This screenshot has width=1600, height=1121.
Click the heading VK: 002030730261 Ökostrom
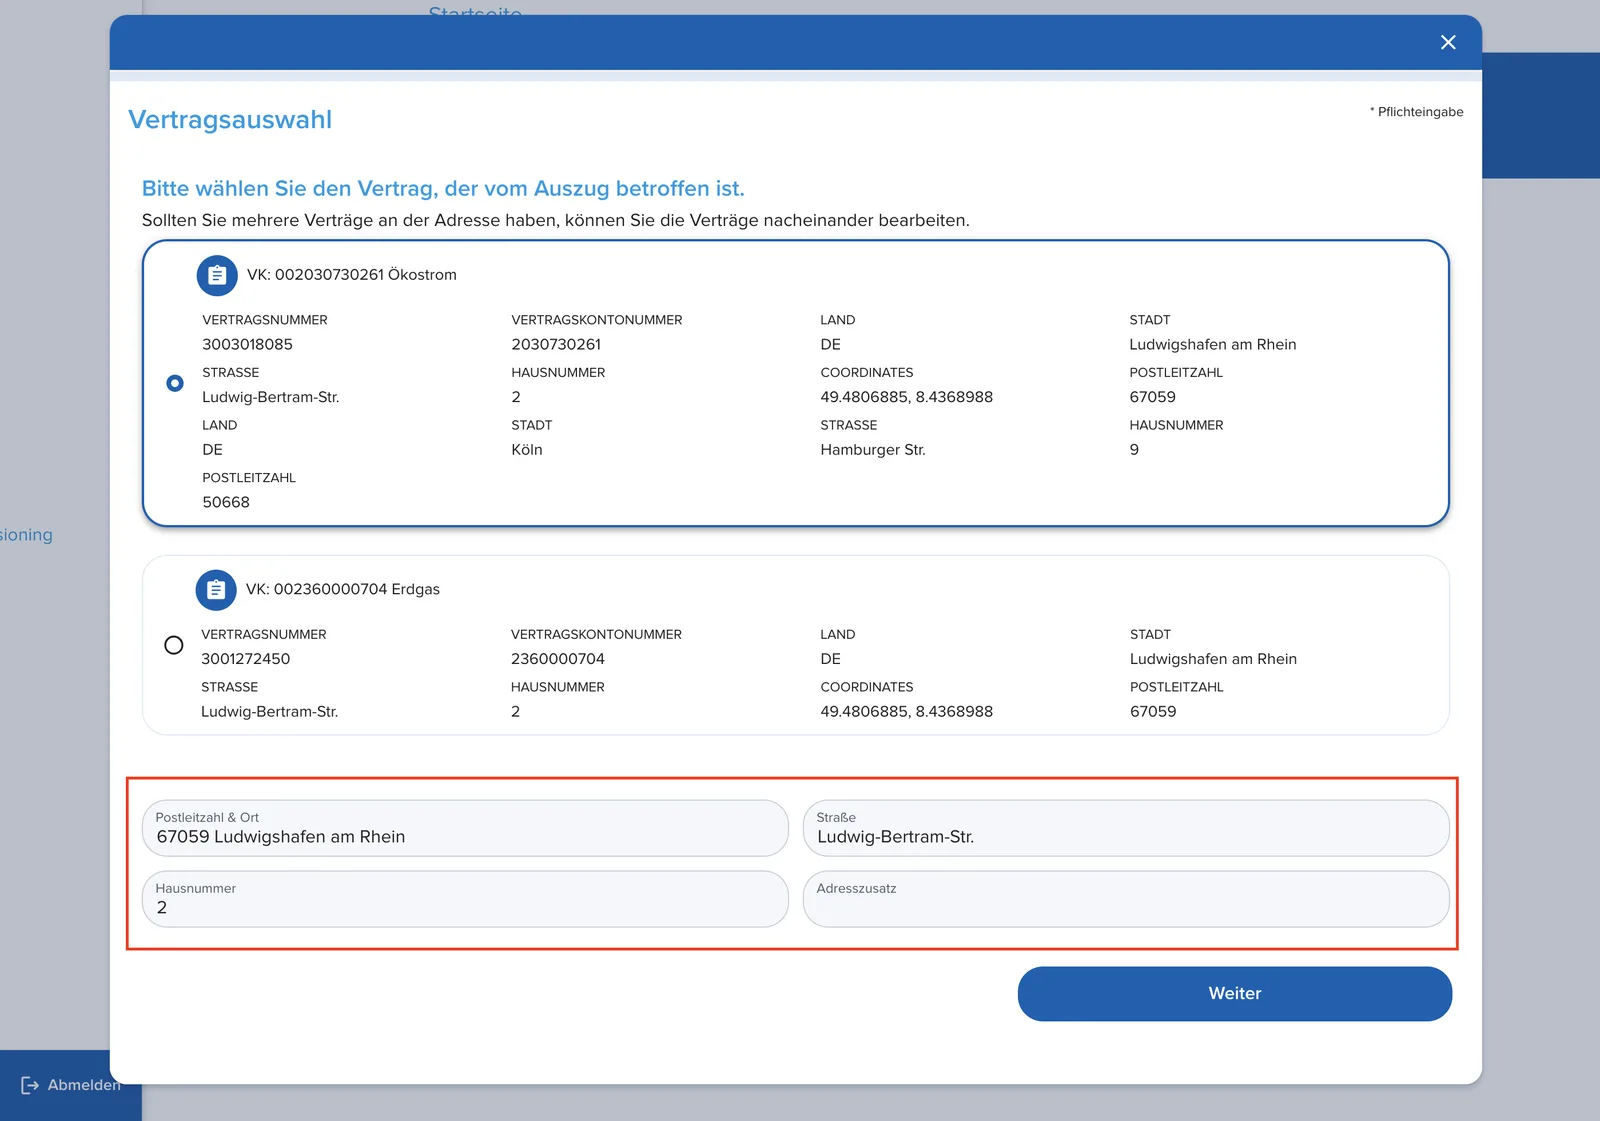pyautogui.click(x=352, y=275)
